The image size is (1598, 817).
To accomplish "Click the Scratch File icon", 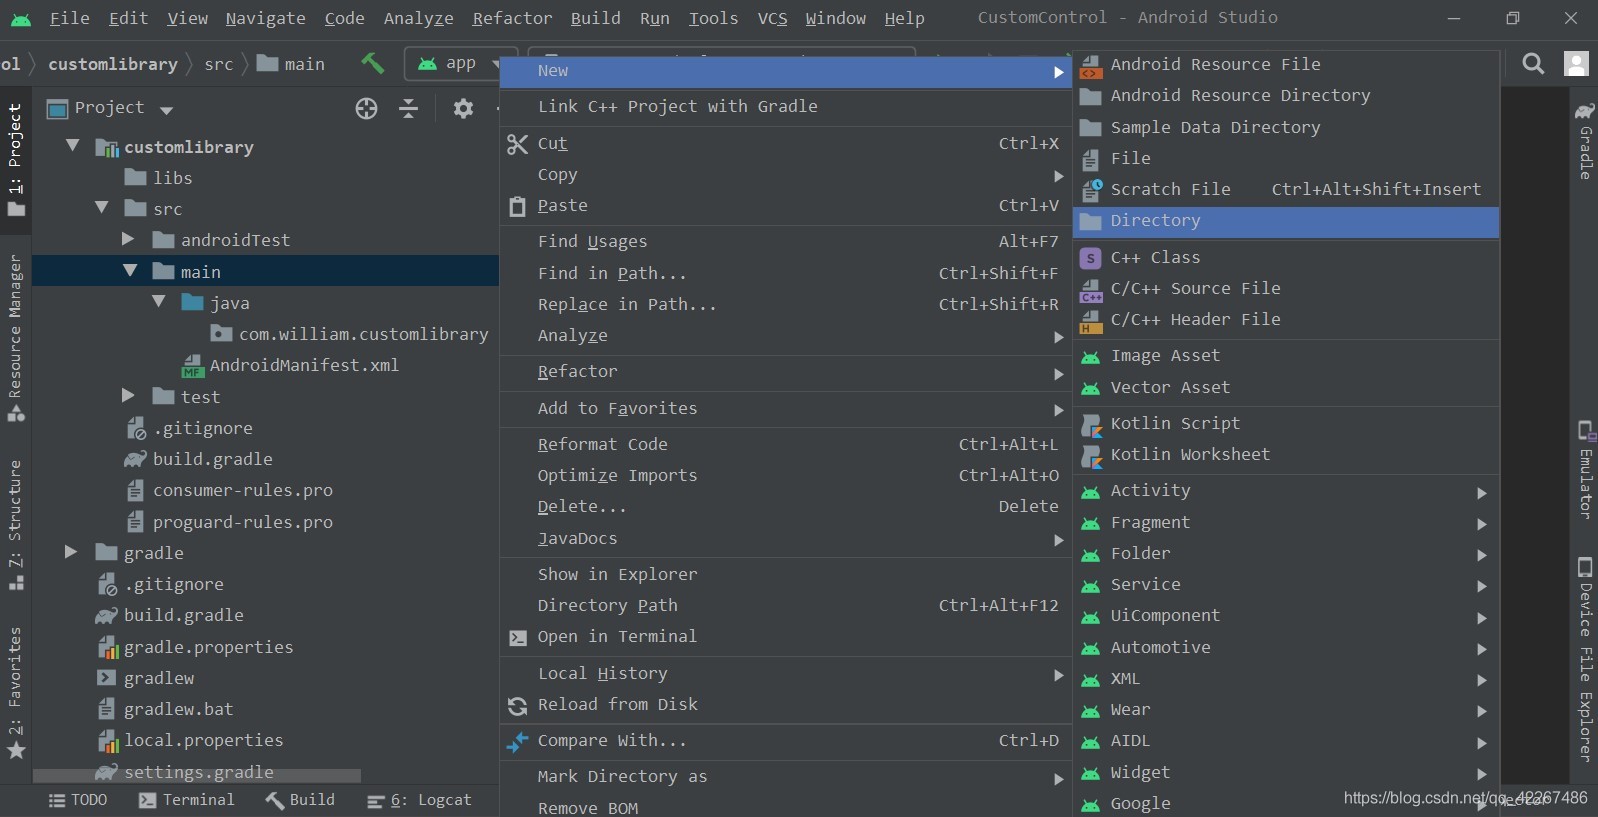I will [x=1091, y=190].
